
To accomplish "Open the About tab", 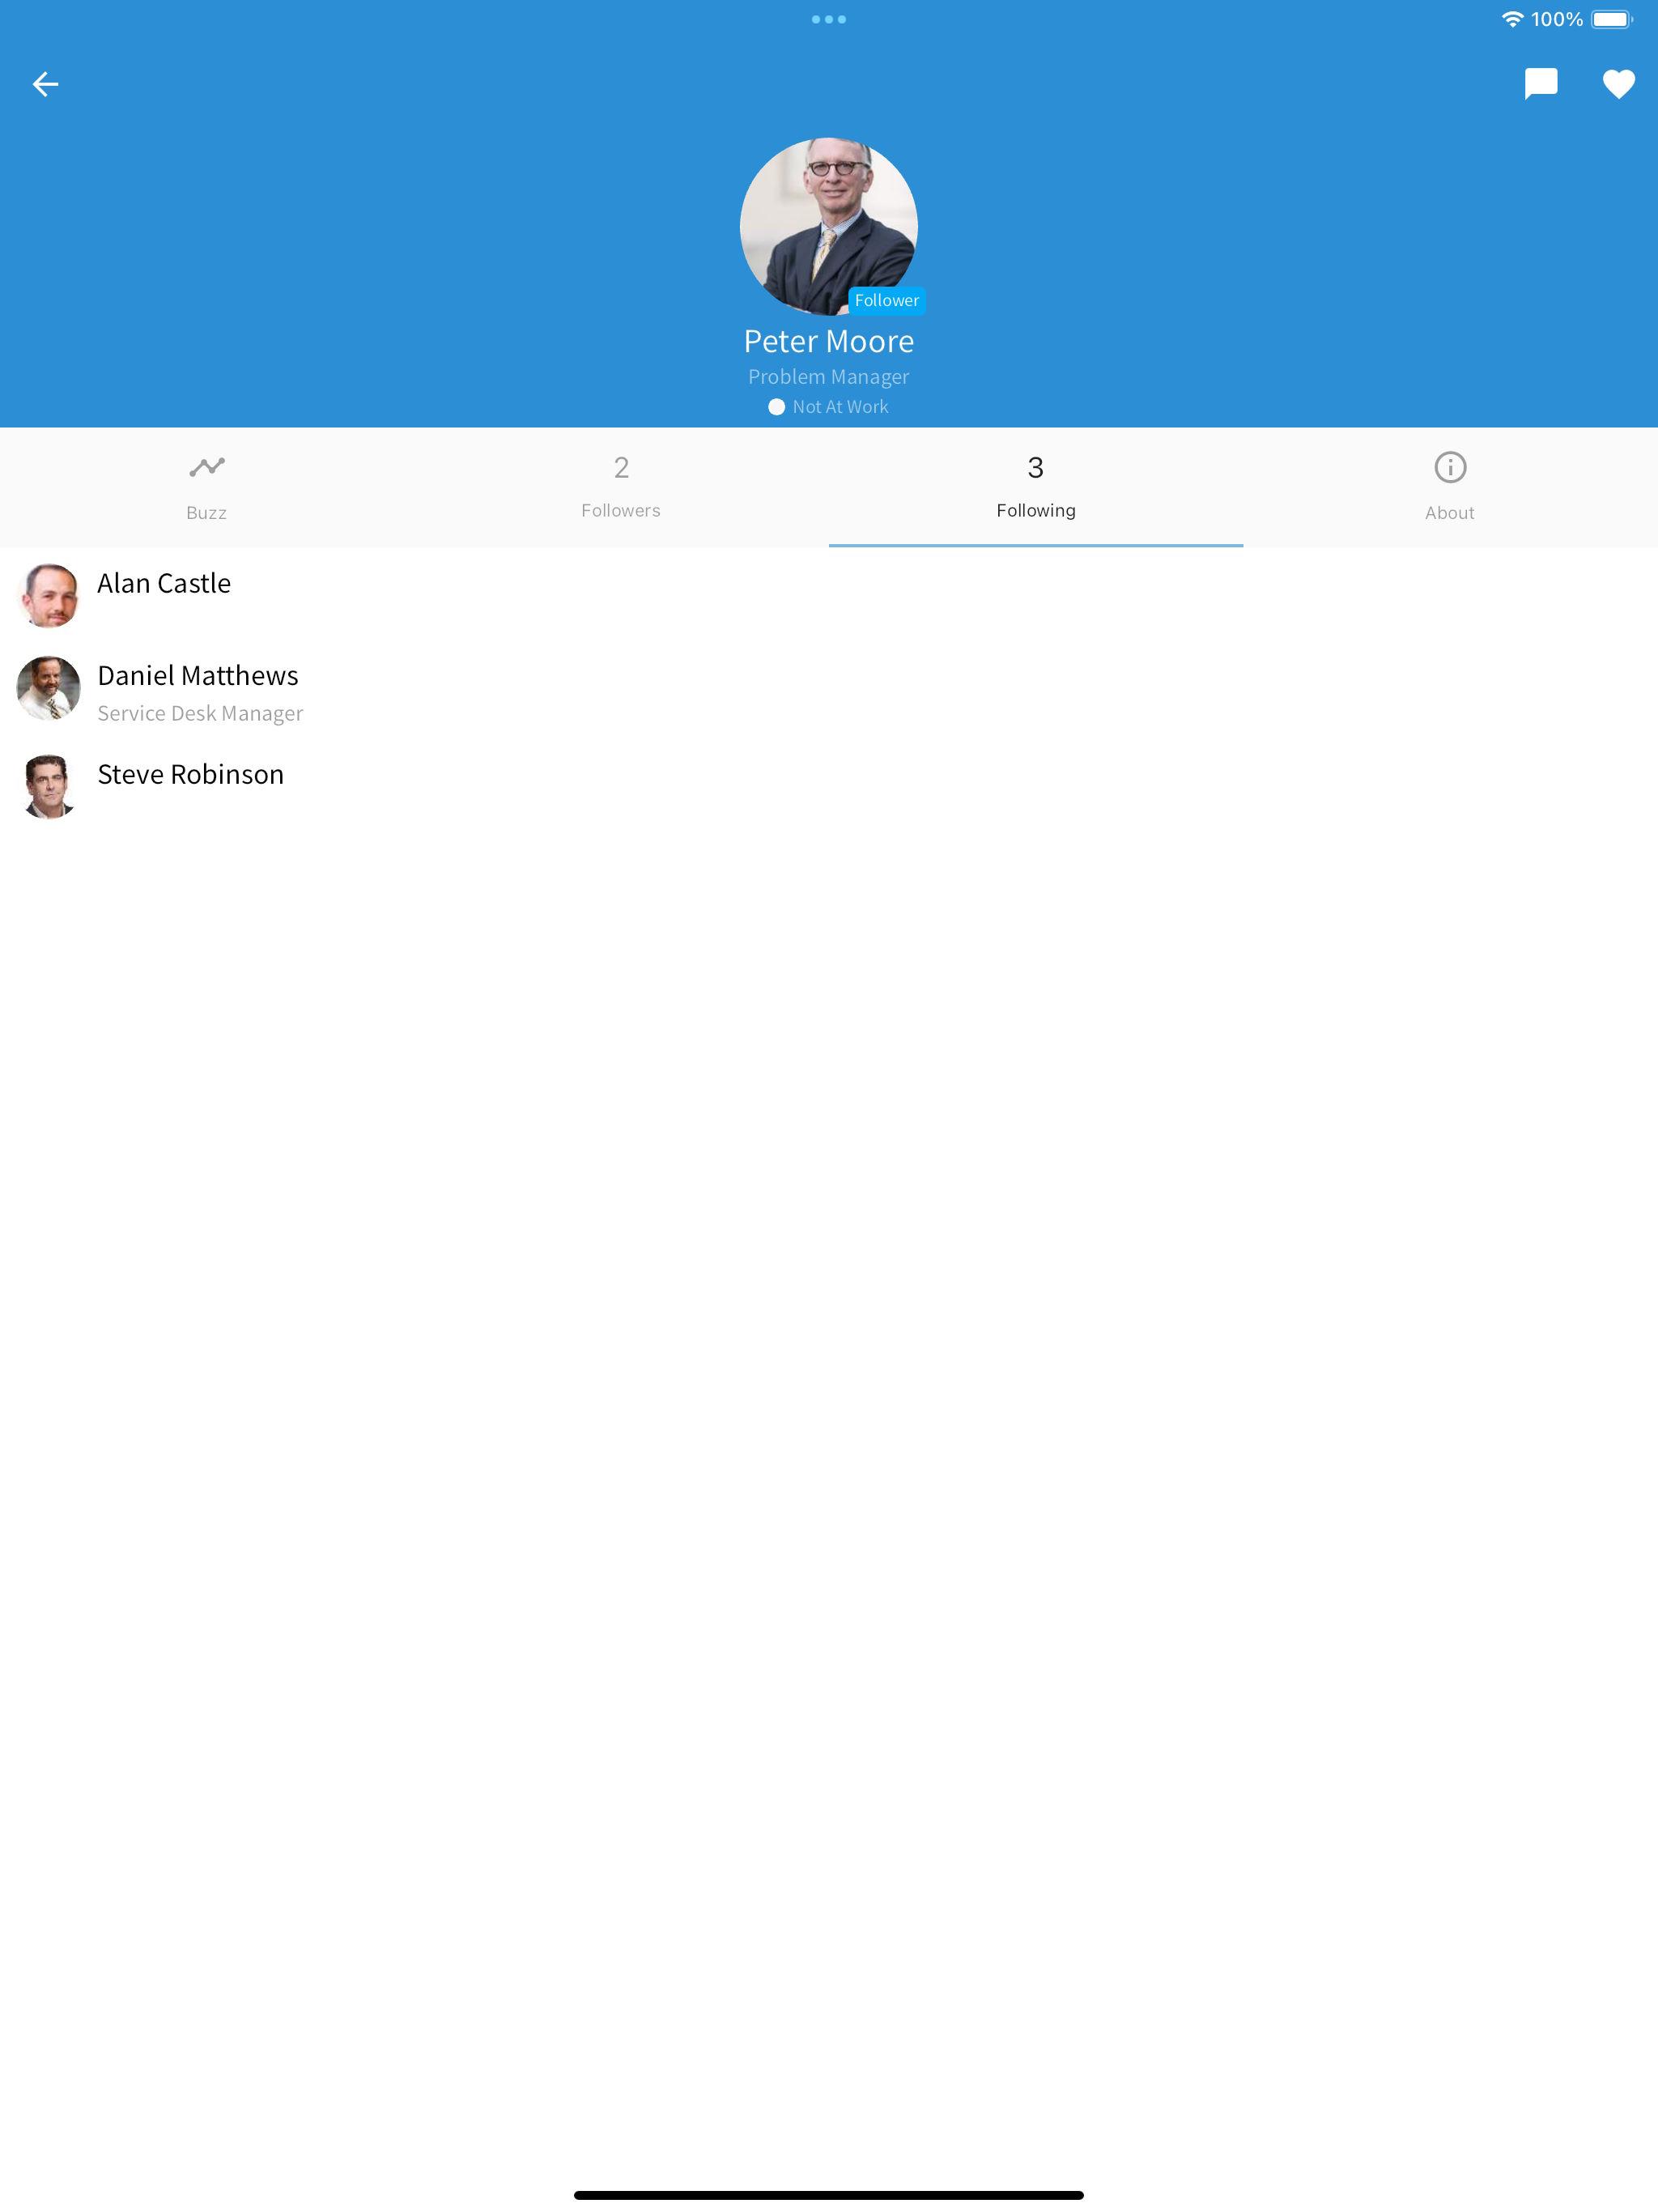I will 1450,488.
